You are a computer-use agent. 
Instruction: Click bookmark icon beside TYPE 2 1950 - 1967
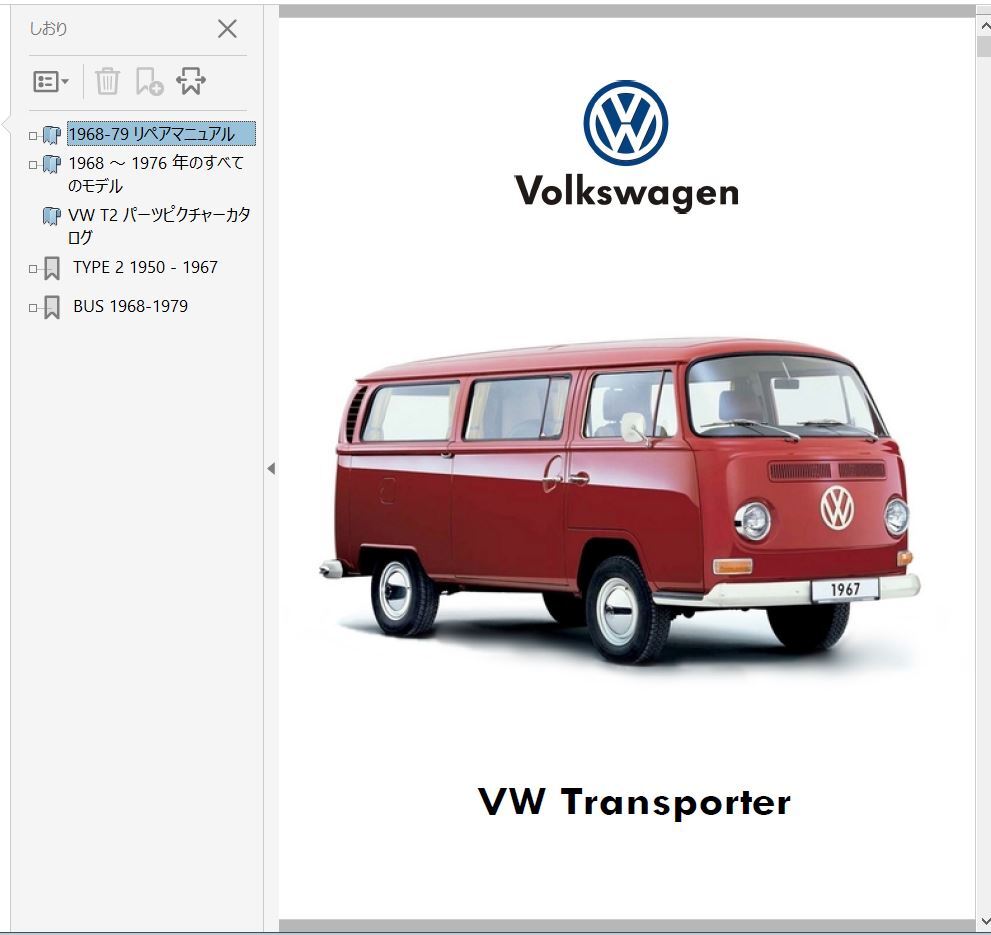point(52,269)
